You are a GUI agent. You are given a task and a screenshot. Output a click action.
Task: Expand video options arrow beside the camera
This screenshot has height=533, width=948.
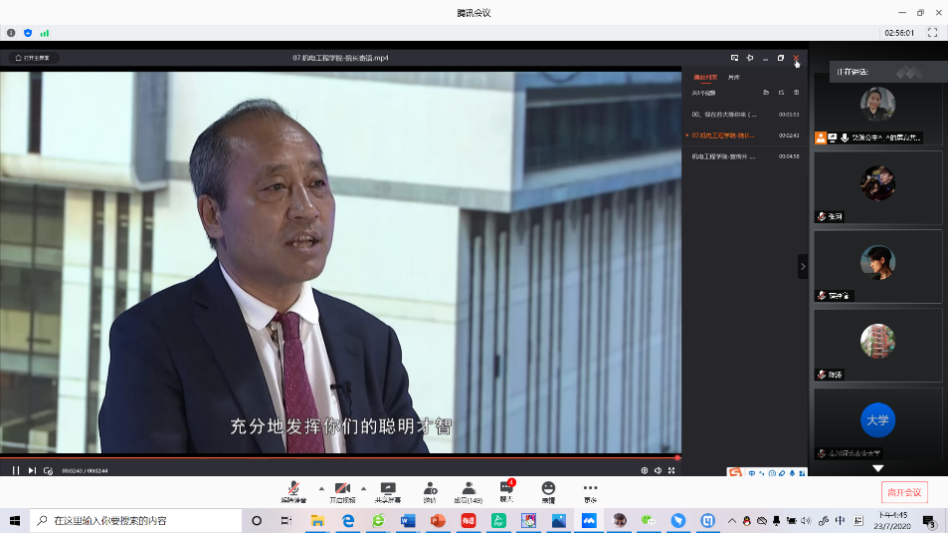coord(363,488)
